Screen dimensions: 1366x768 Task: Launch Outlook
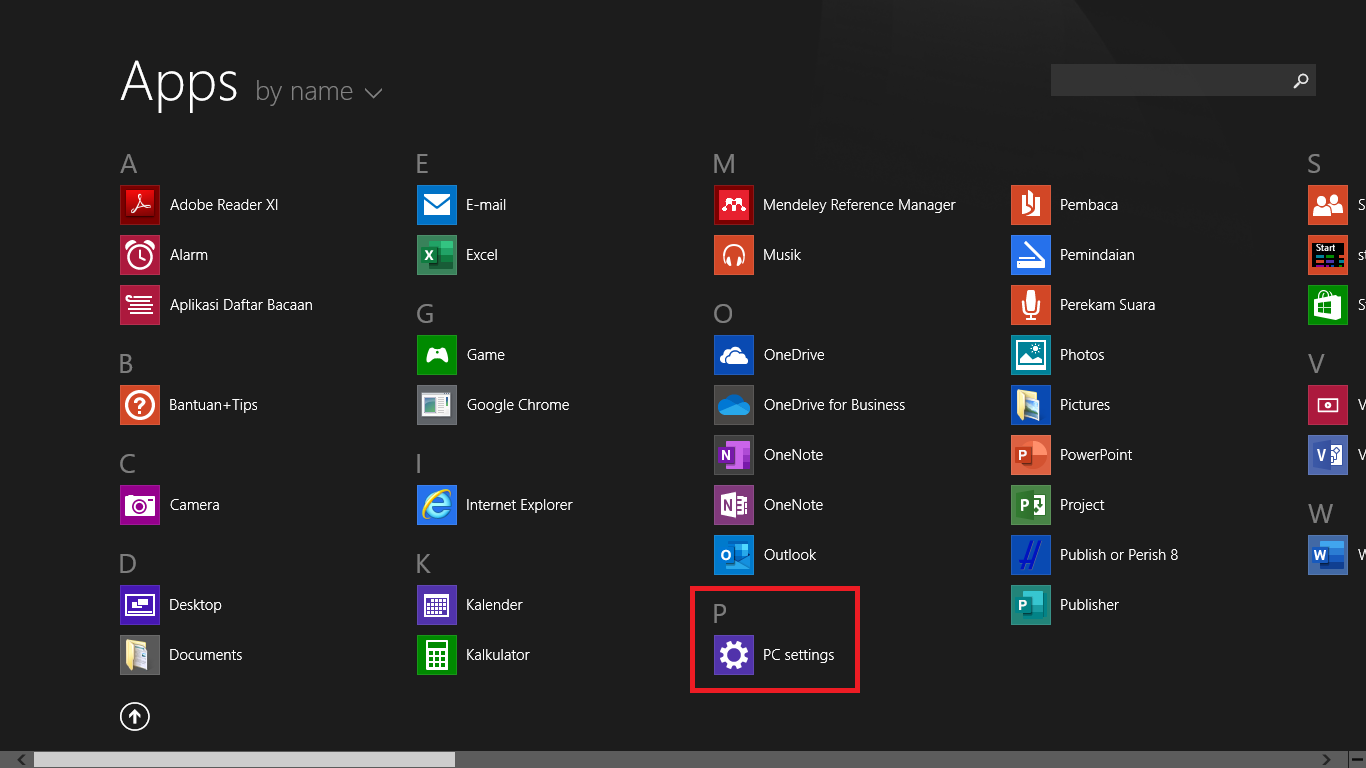tap(765, 555)
